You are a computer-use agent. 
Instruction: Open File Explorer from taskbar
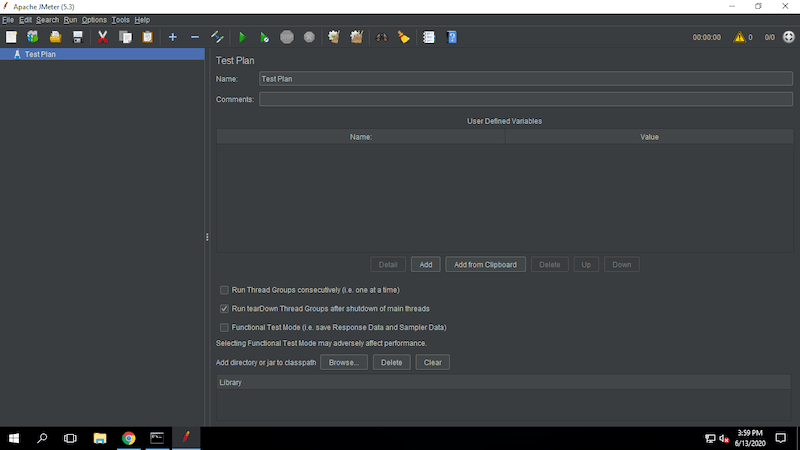point(100,438)
